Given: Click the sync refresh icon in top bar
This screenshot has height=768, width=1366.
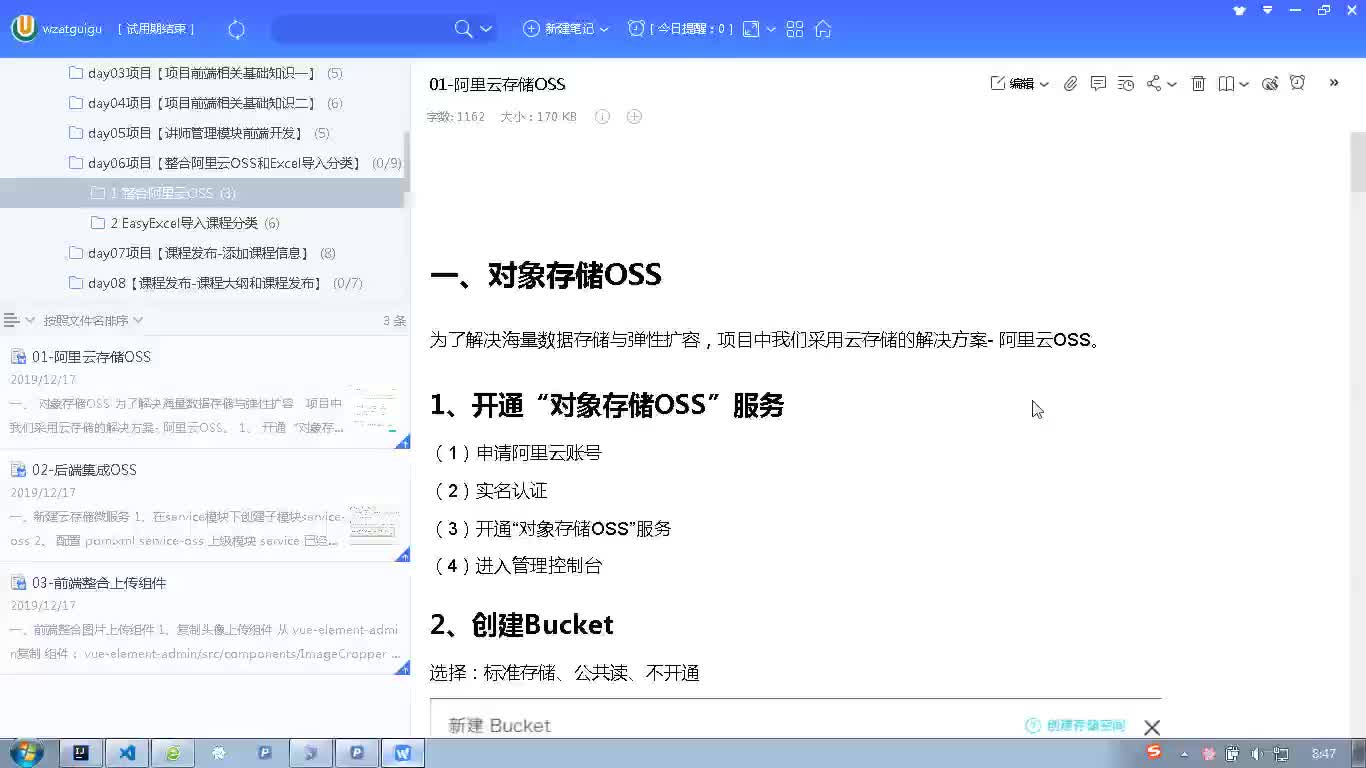Looking at the screenshot, I should click(237, 29).
